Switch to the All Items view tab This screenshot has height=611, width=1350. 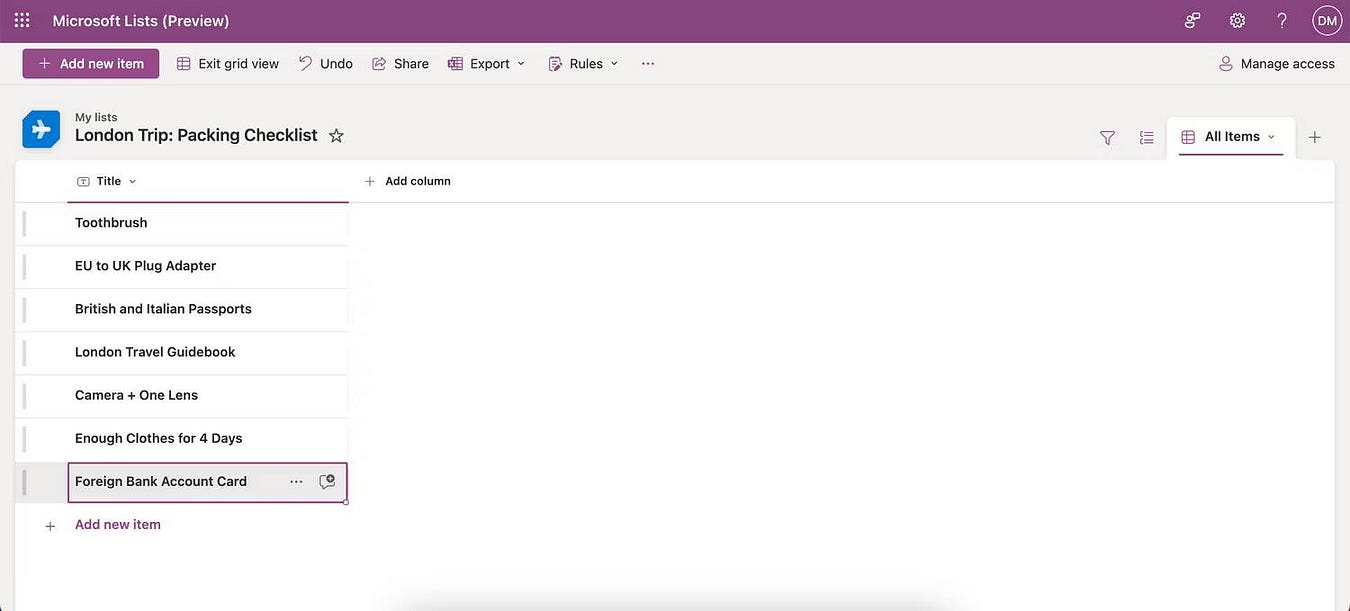point(1231,136)
